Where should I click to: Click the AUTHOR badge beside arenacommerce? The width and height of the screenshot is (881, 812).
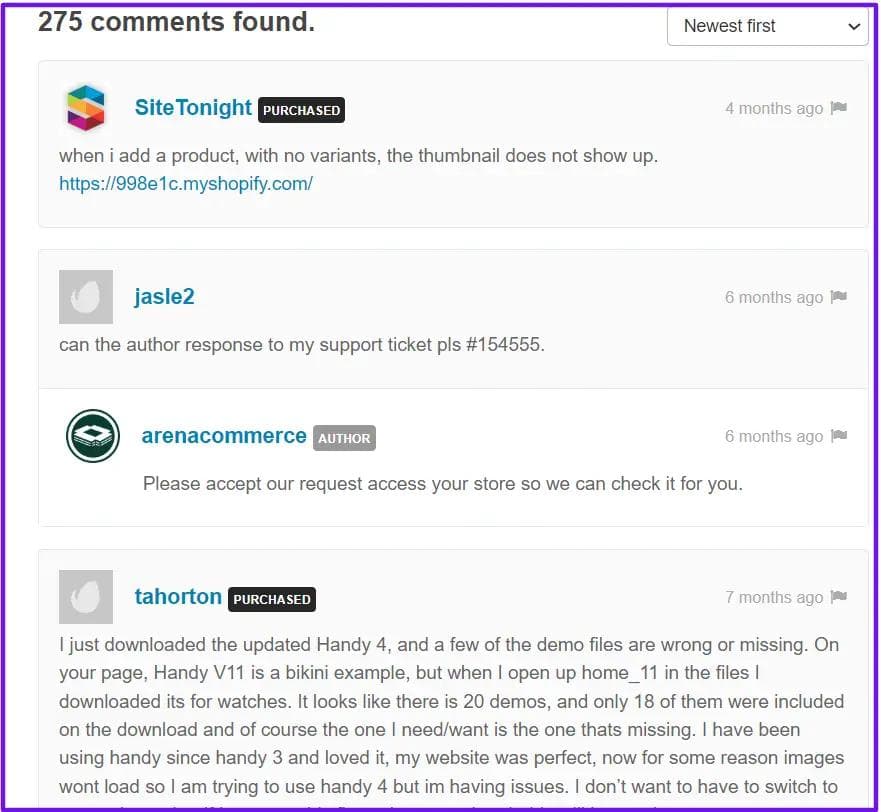click(344, 438)
